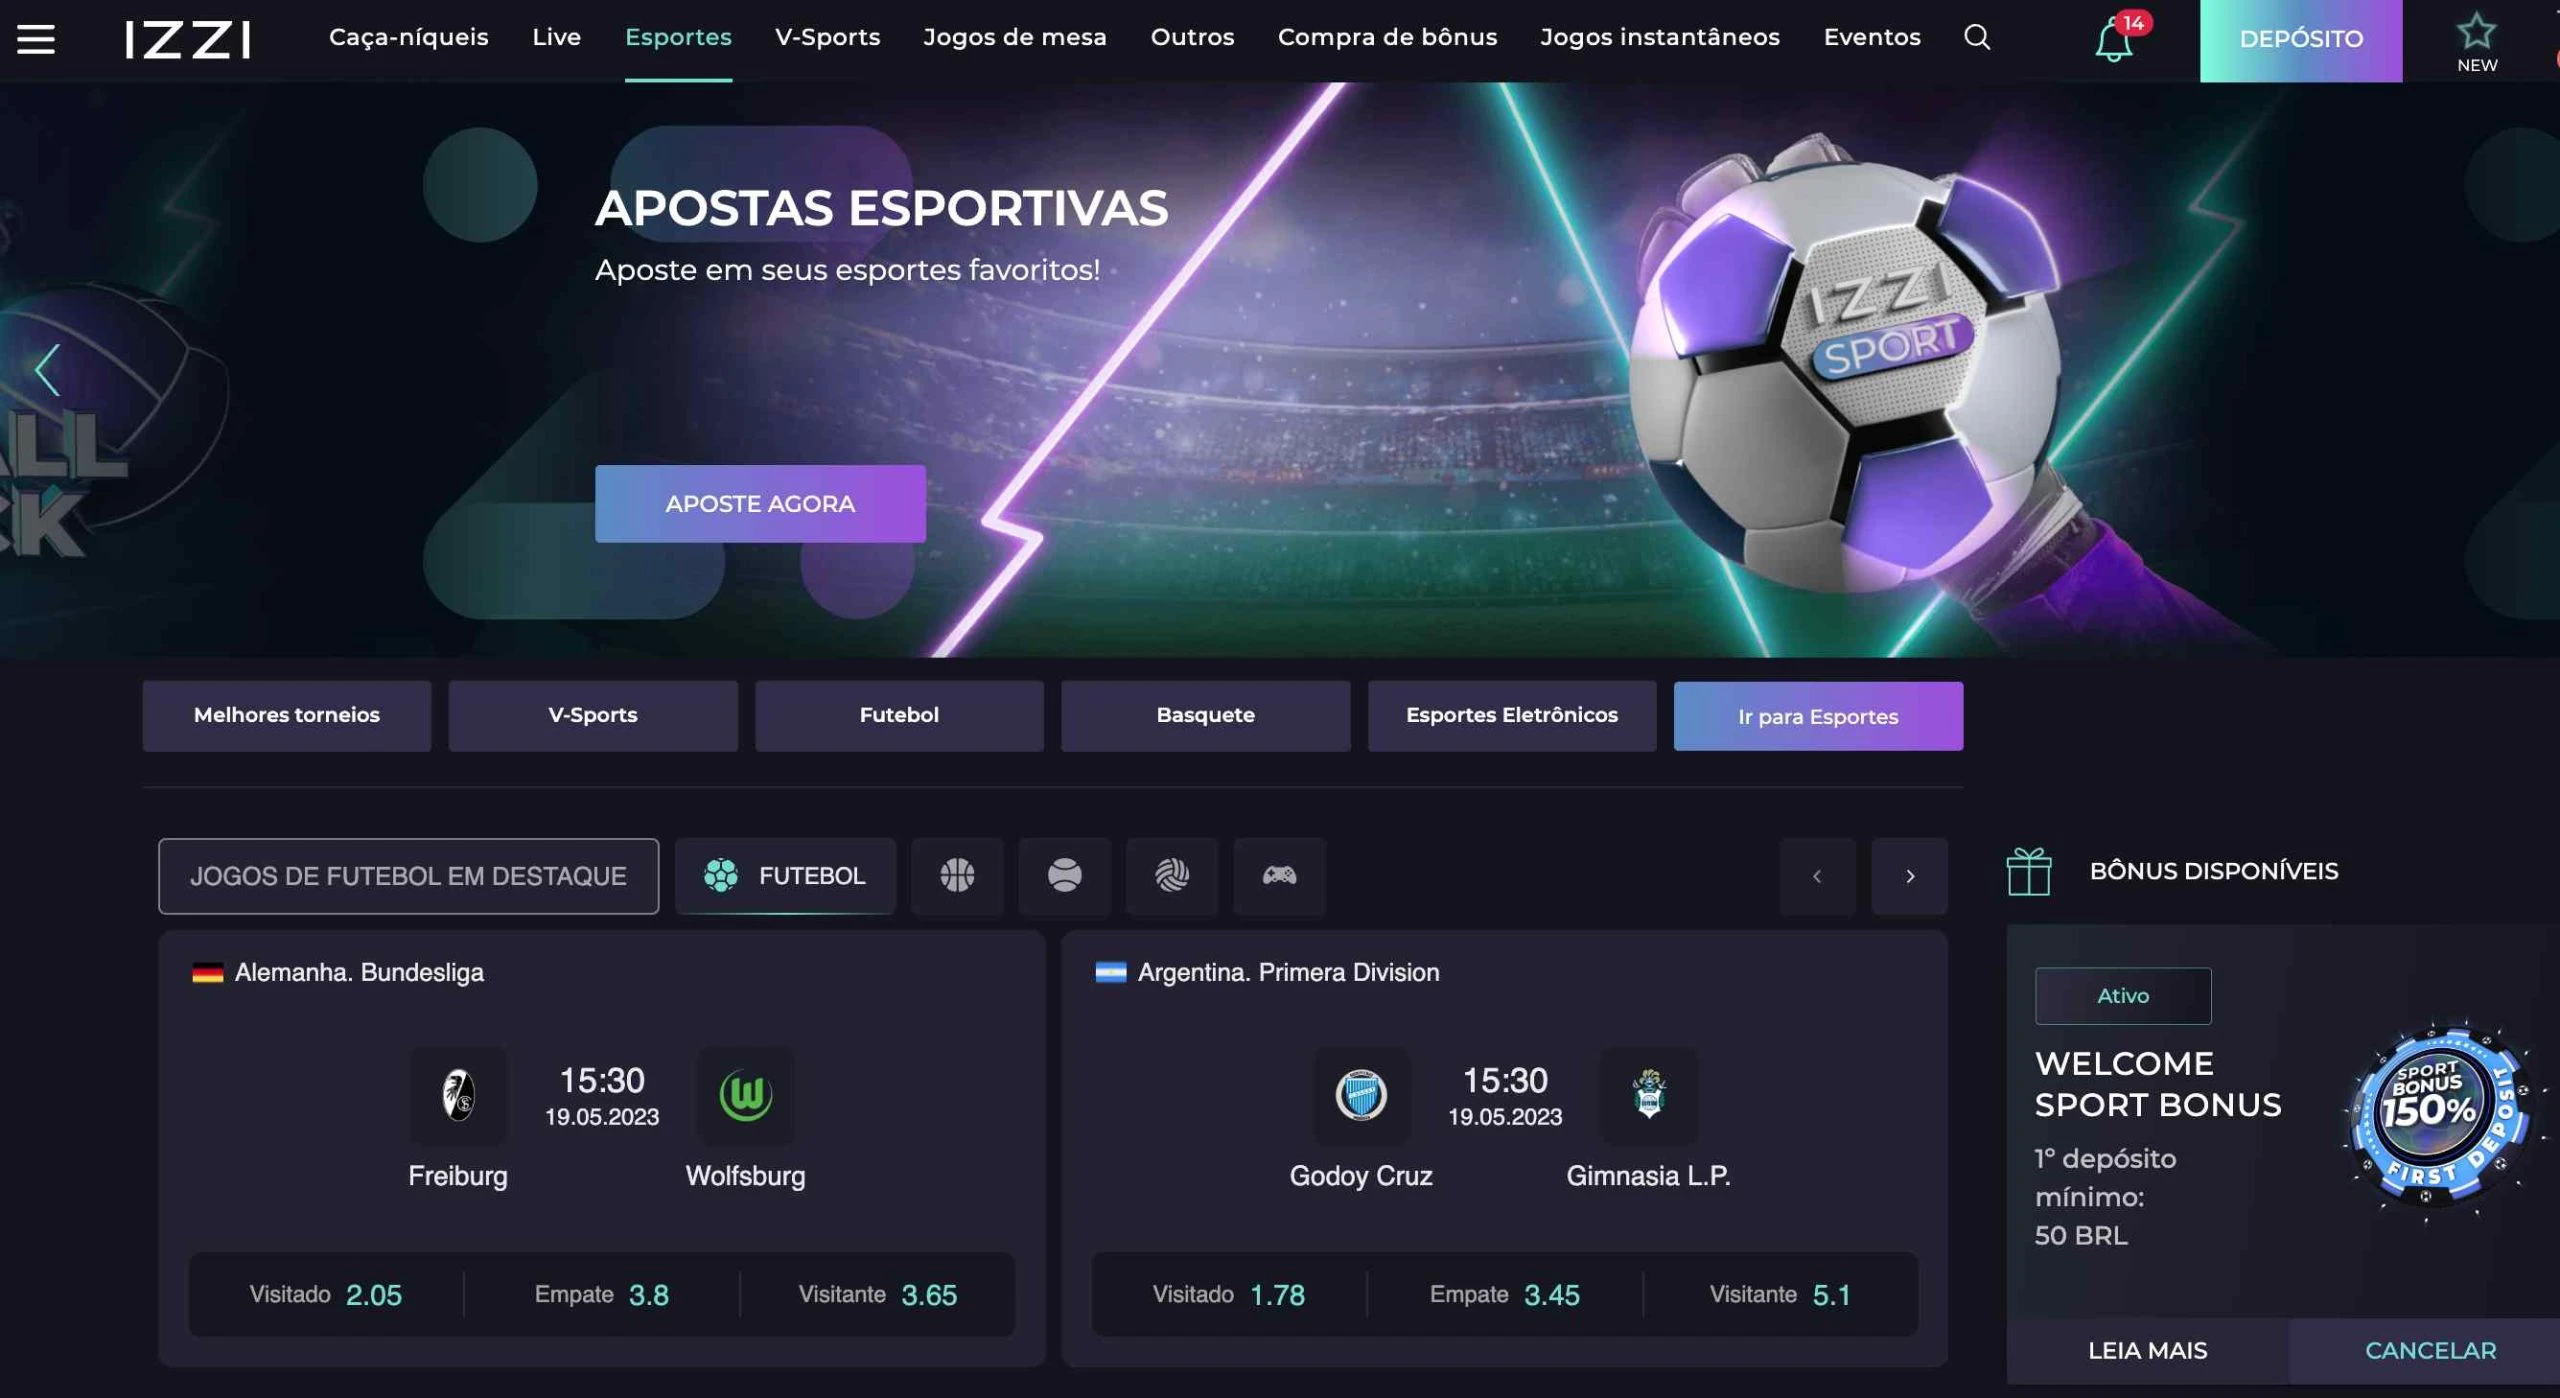Select the esports gamepad icon

pos(1279,875)
